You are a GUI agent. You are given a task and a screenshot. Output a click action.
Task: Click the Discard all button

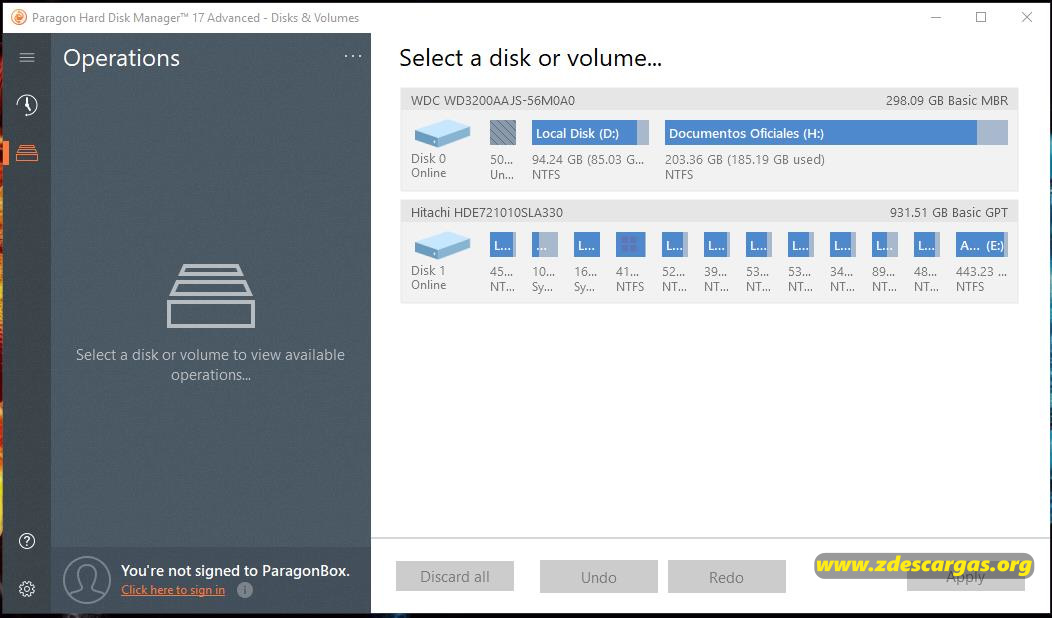click(x=455, y=576)
